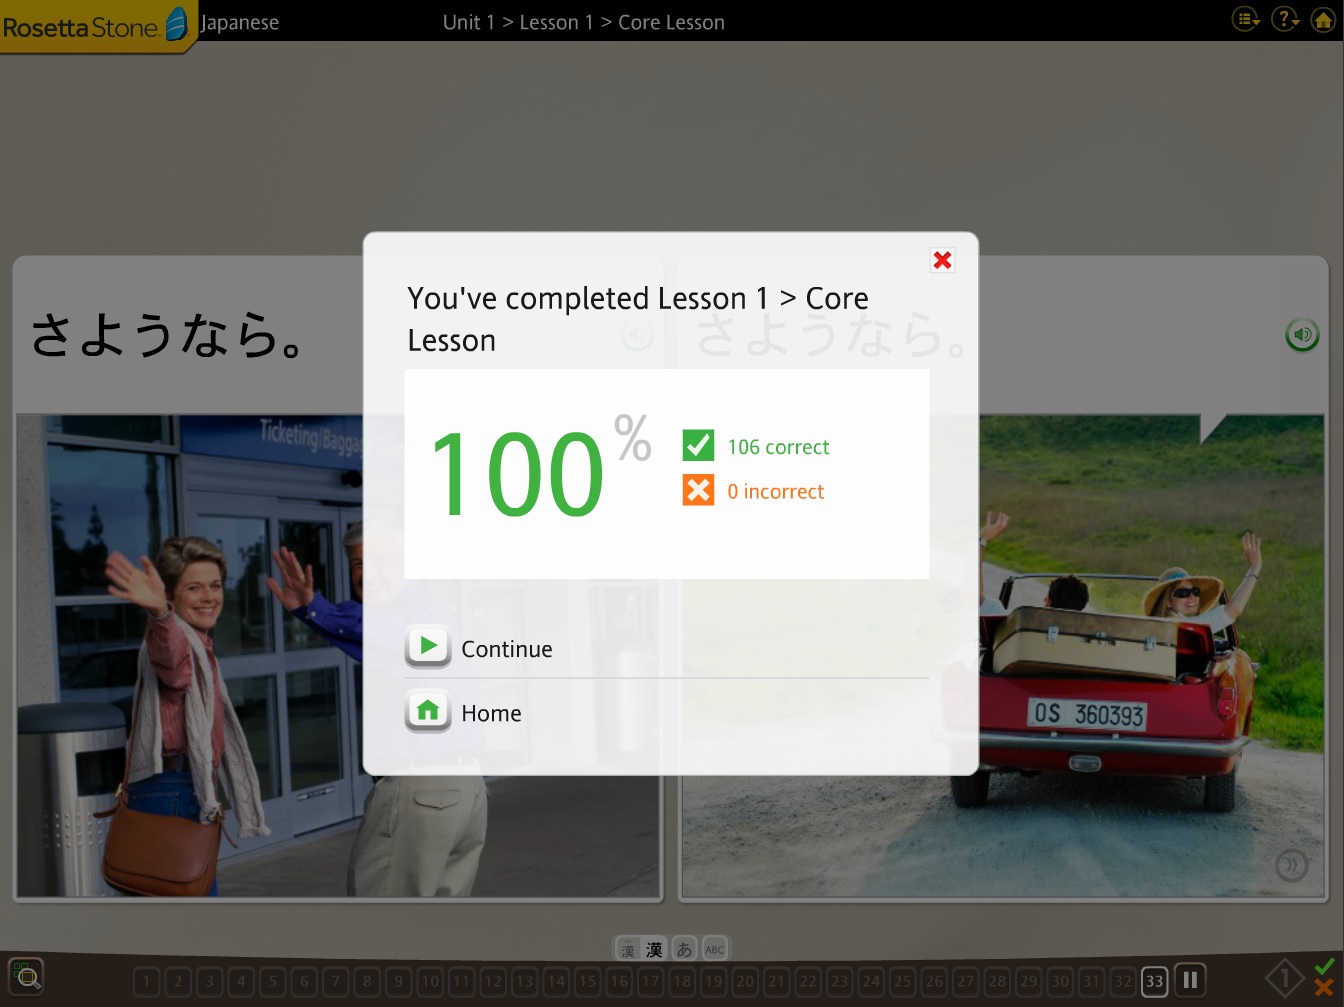The image size is (1344, 1007).
Task: Switch script to kanji with furigana
Action: click(627, 949)
